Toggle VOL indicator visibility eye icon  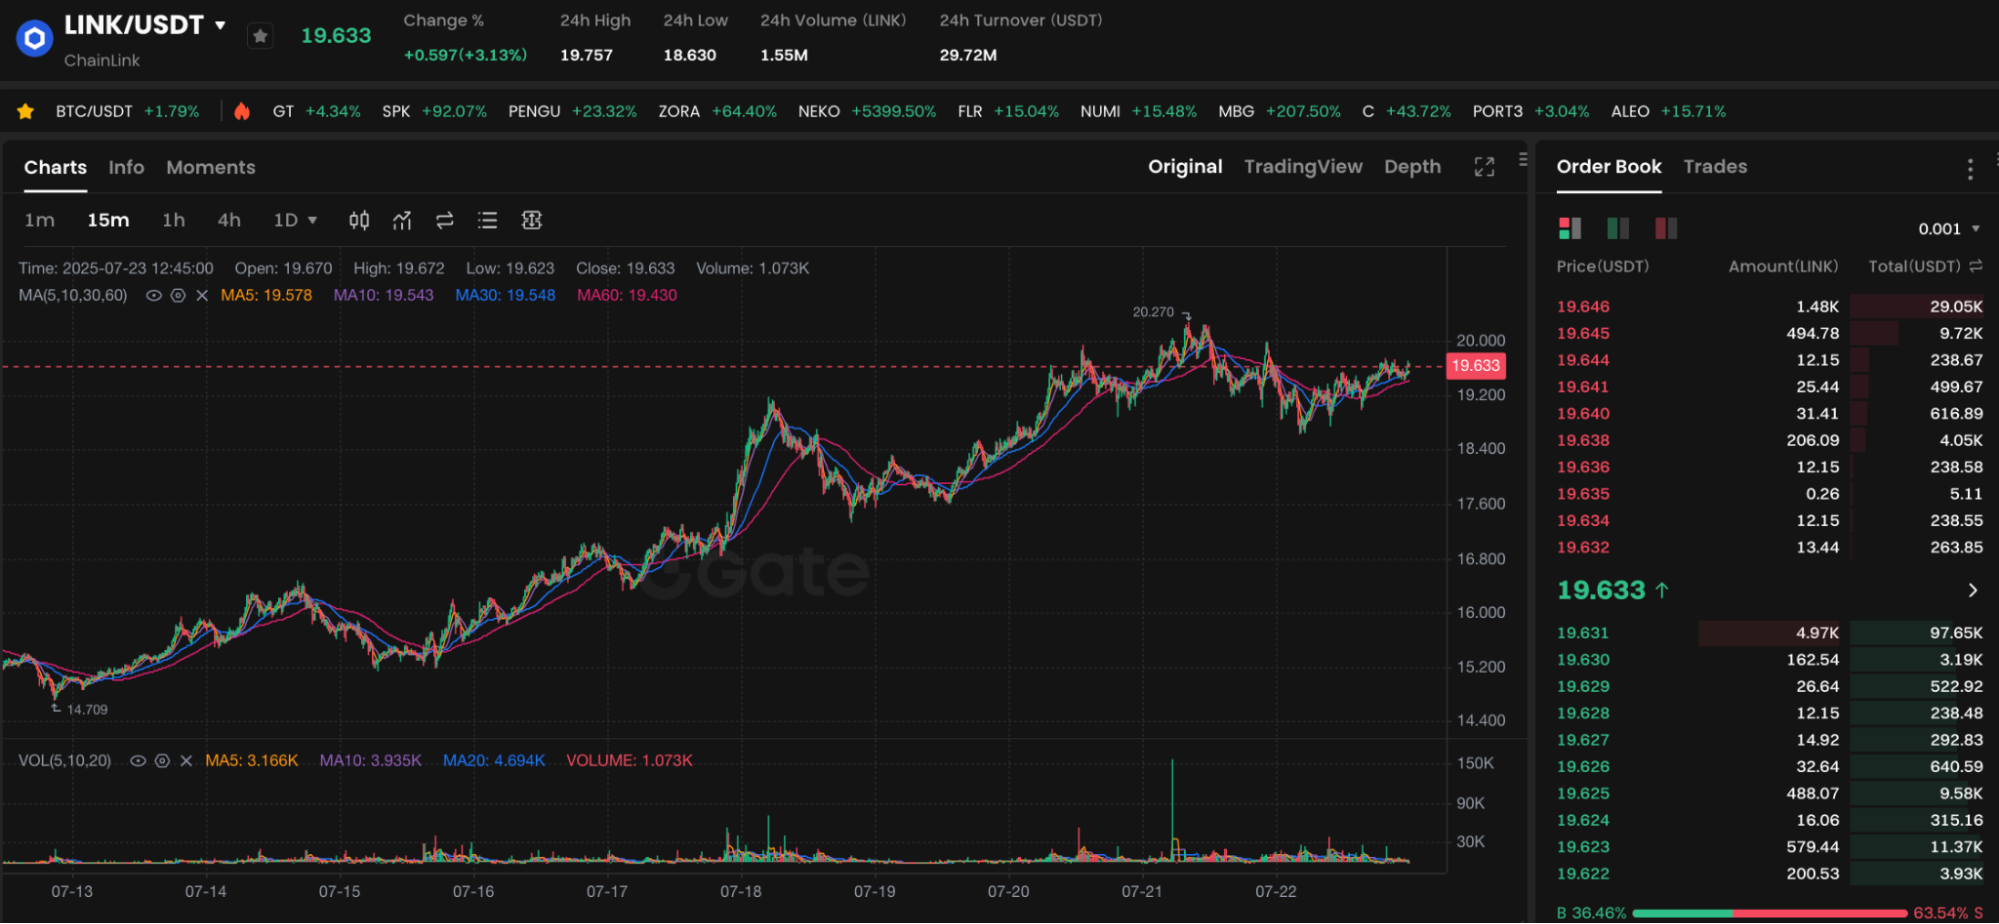(138, 760)
